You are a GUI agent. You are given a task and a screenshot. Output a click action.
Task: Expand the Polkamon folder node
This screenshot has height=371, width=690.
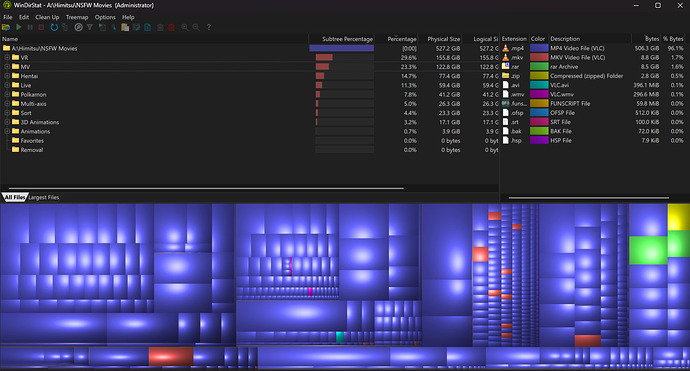7,95
